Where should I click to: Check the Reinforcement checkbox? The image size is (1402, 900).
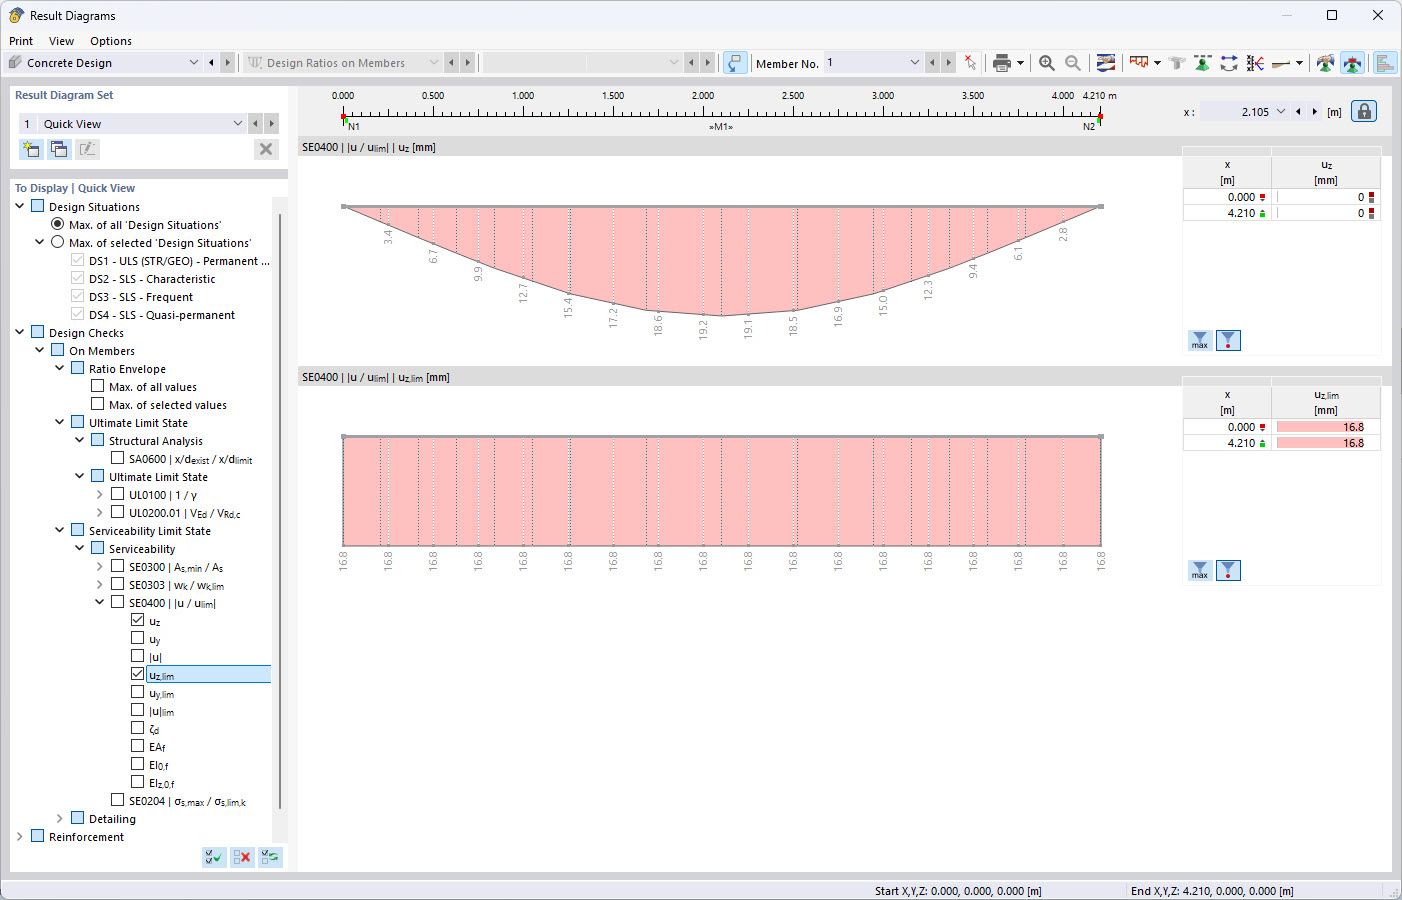[38, 836]
